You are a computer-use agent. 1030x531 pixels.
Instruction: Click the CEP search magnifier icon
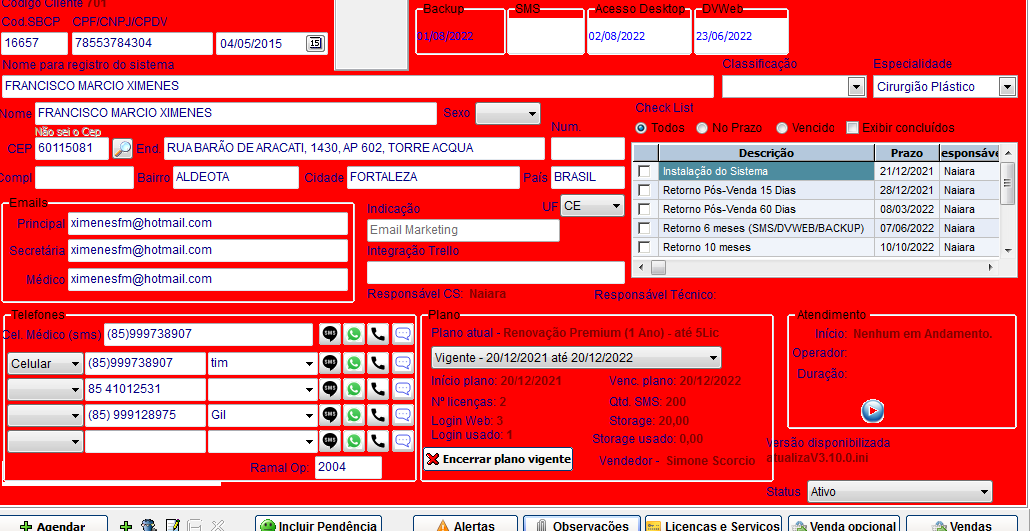[x=122, y=149]
